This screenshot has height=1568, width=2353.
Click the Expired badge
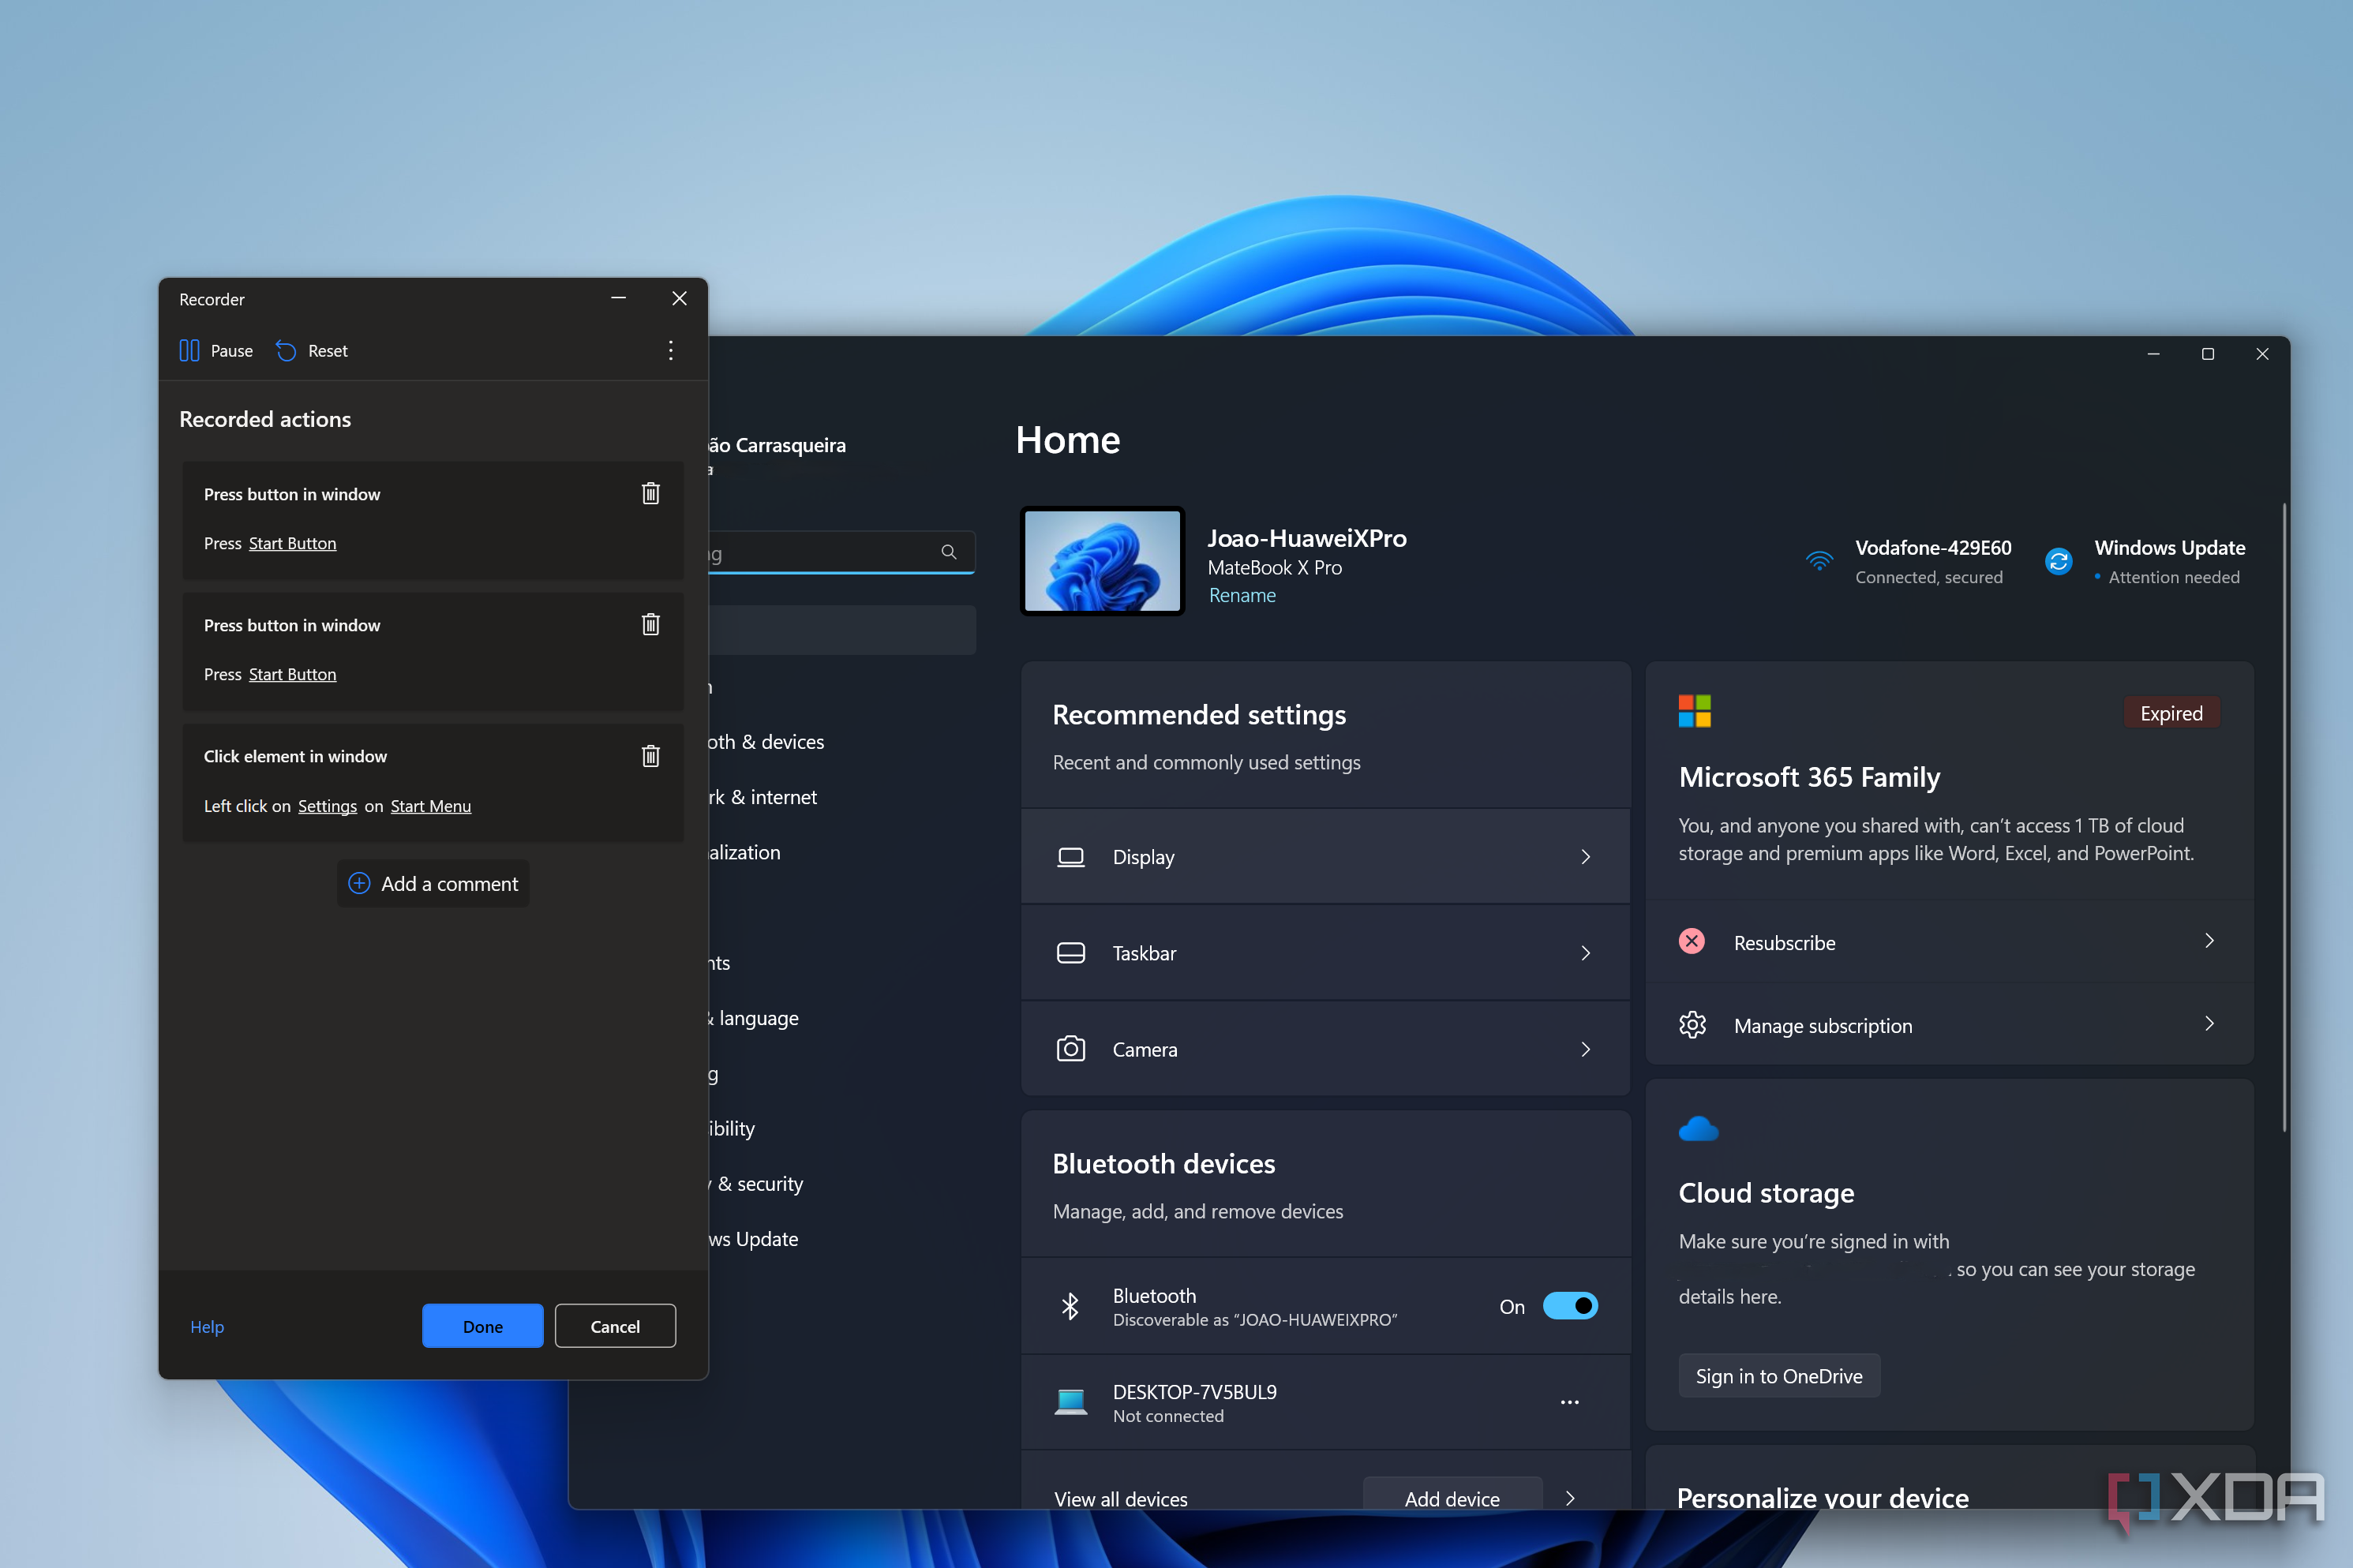click(x=2171, y=713)
